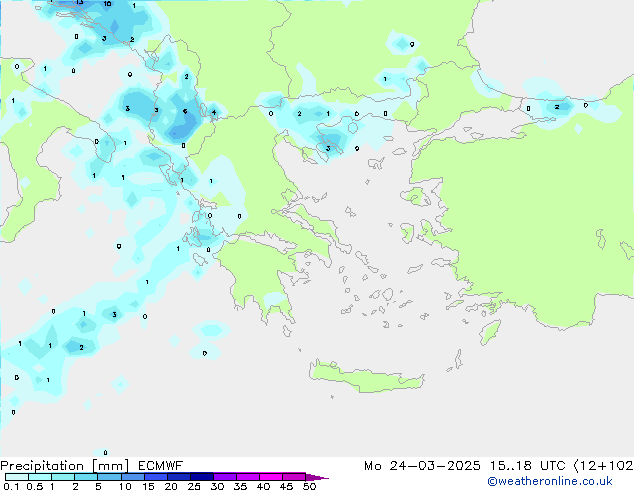The image size is (634, 490).
Task: Select the 40–45 mm magenta legend swatch
Action: 271,477
